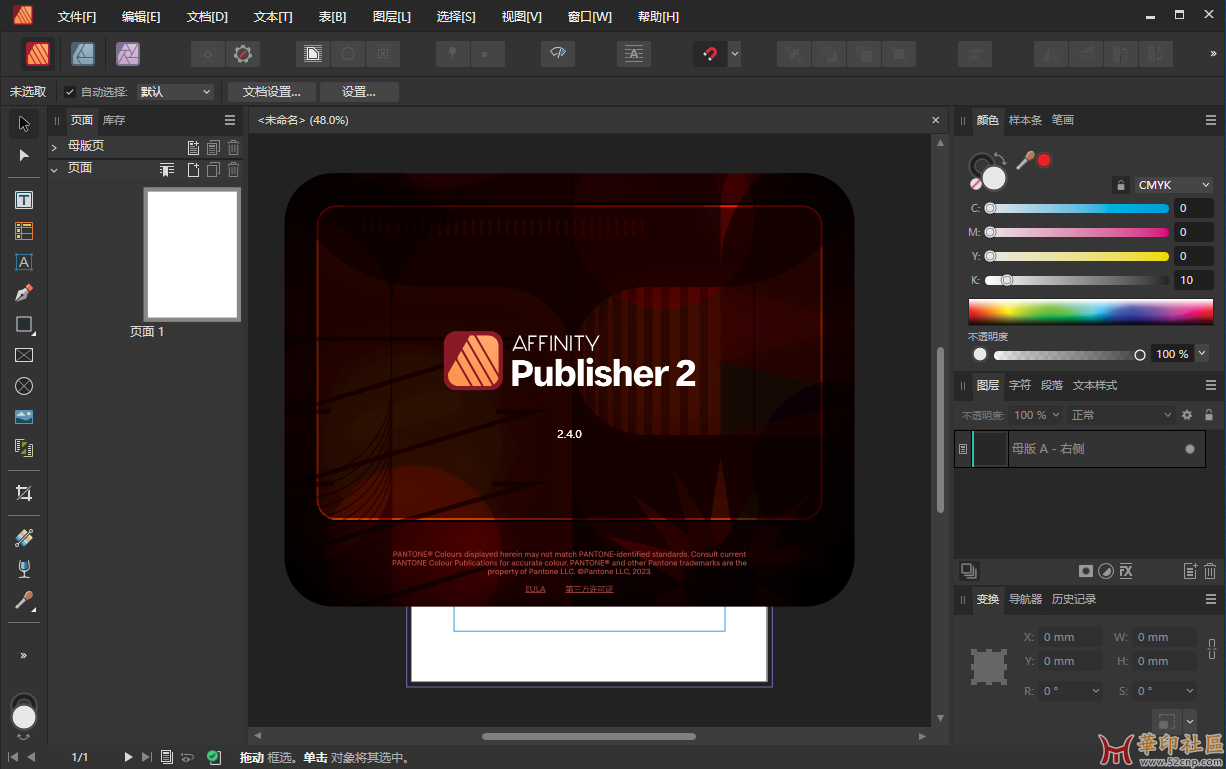Switch to the Photo persona icon
Screen dimensions: 1226x769
tap(127, 54)
